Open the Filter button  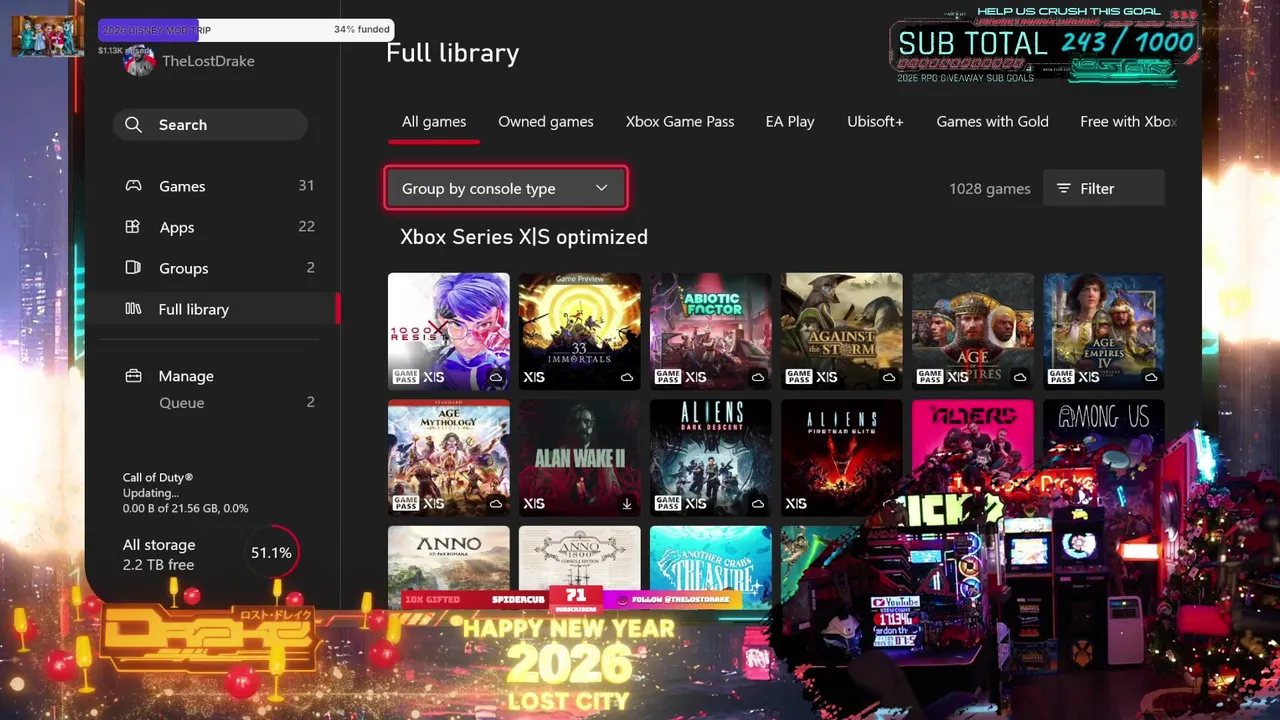click(1104, 188)
